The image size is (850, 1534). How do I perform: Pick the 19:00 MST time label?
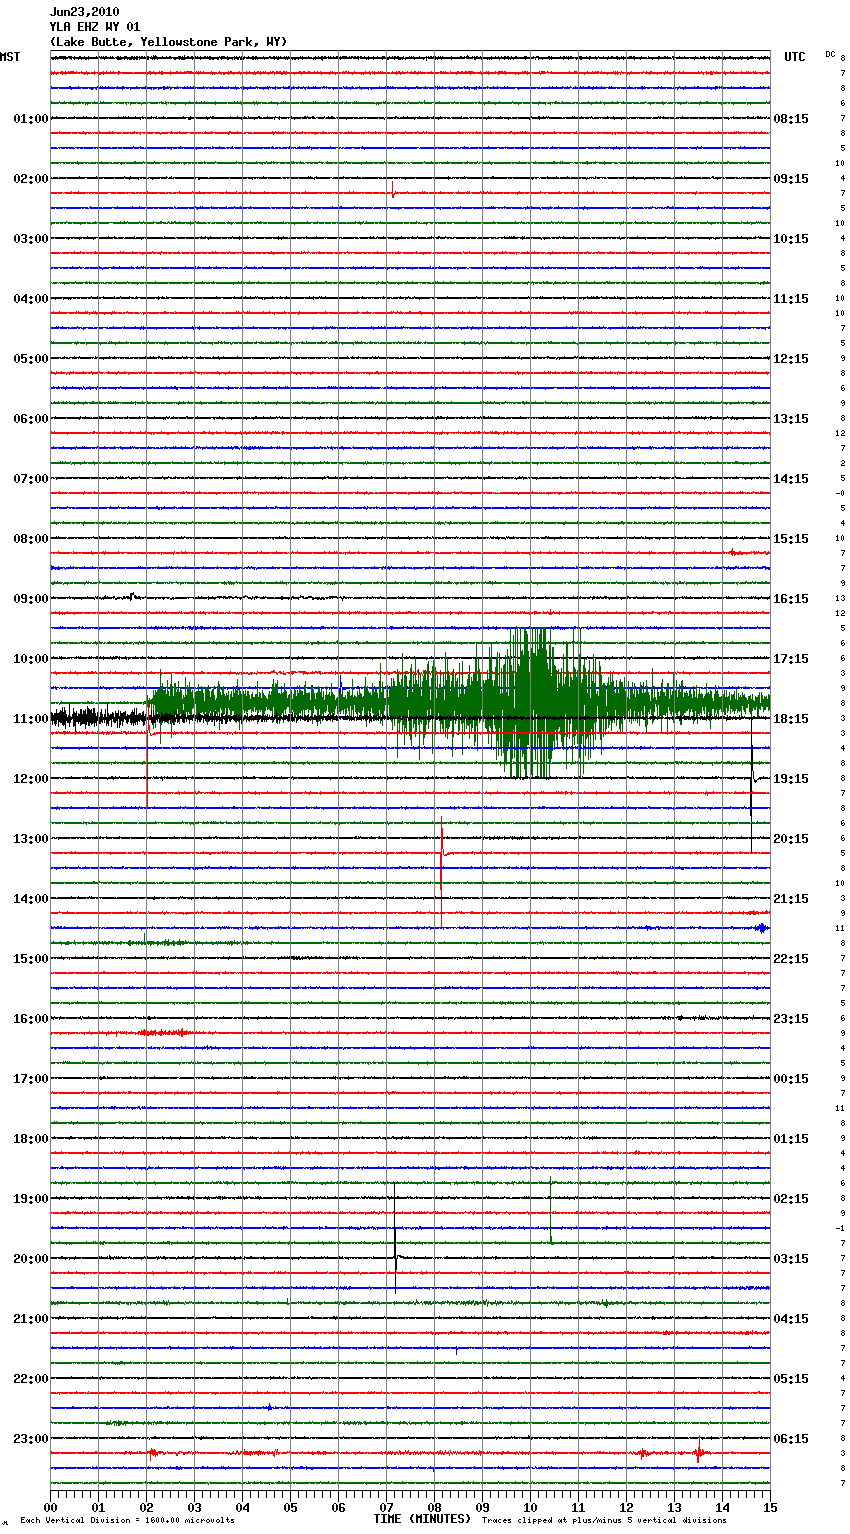pos(31,1199)
